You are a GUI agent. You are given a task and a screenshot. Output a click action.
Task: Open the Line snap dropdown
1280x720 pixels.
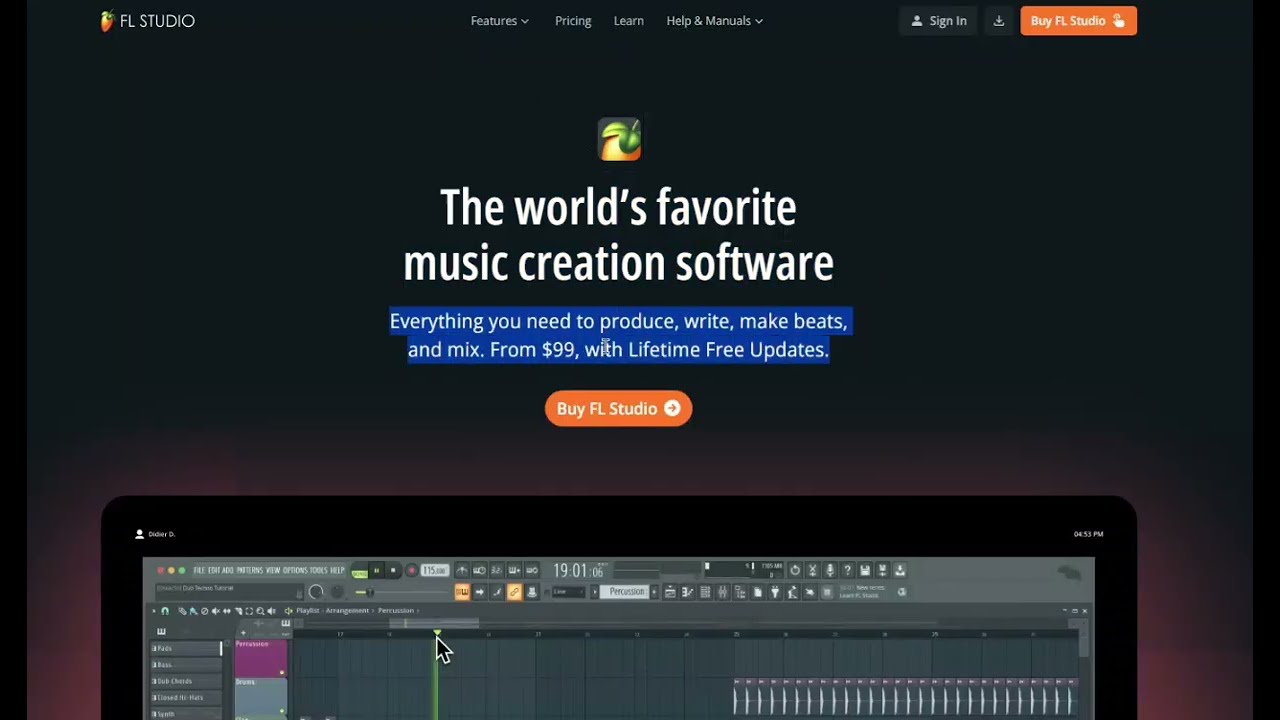567,592
